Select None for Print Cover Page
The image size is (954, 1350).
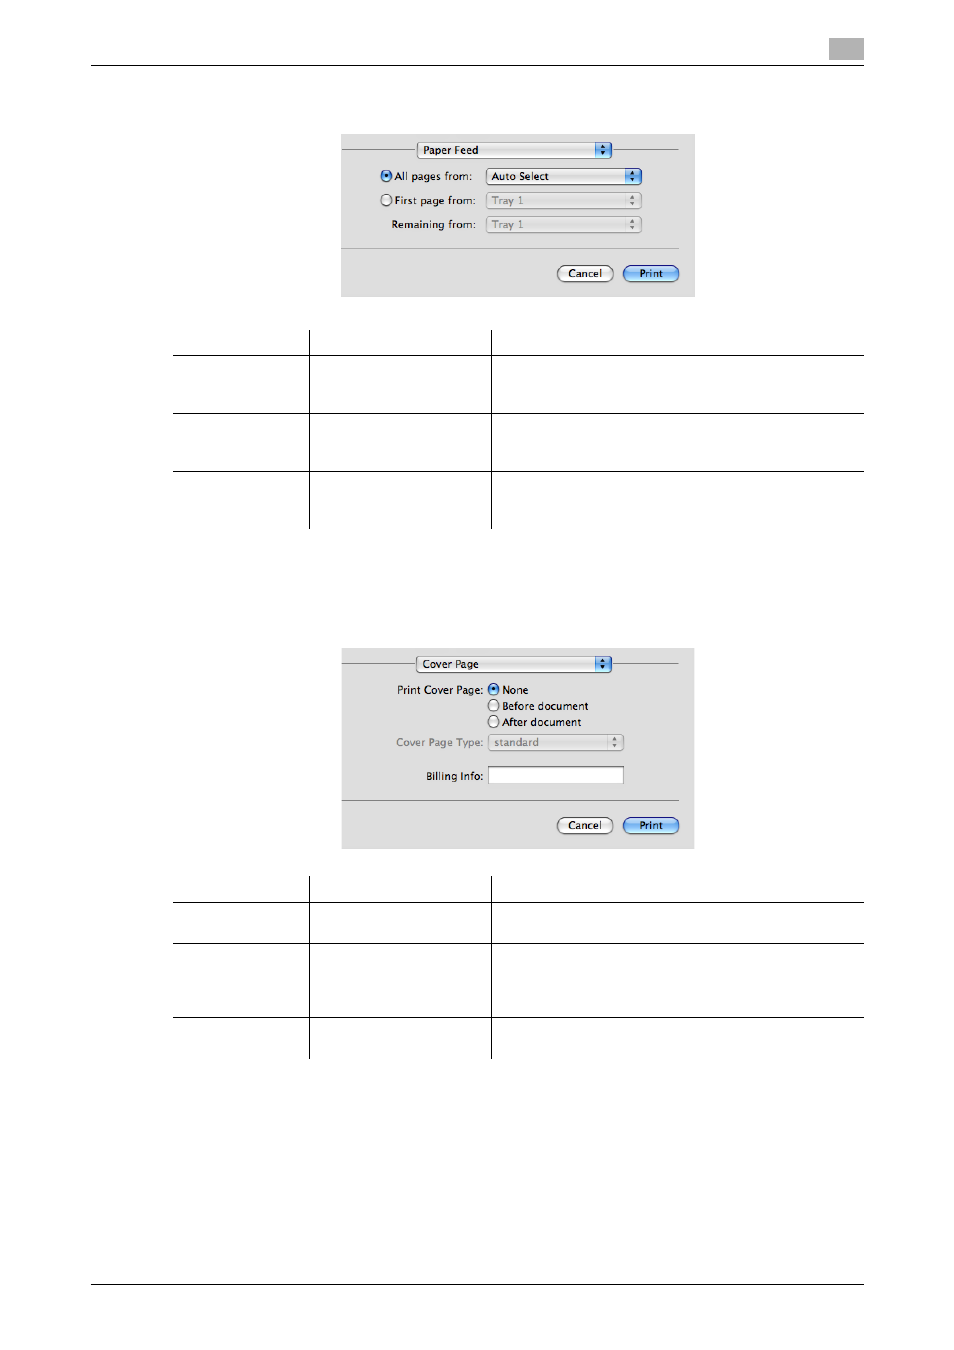(493, 690)
